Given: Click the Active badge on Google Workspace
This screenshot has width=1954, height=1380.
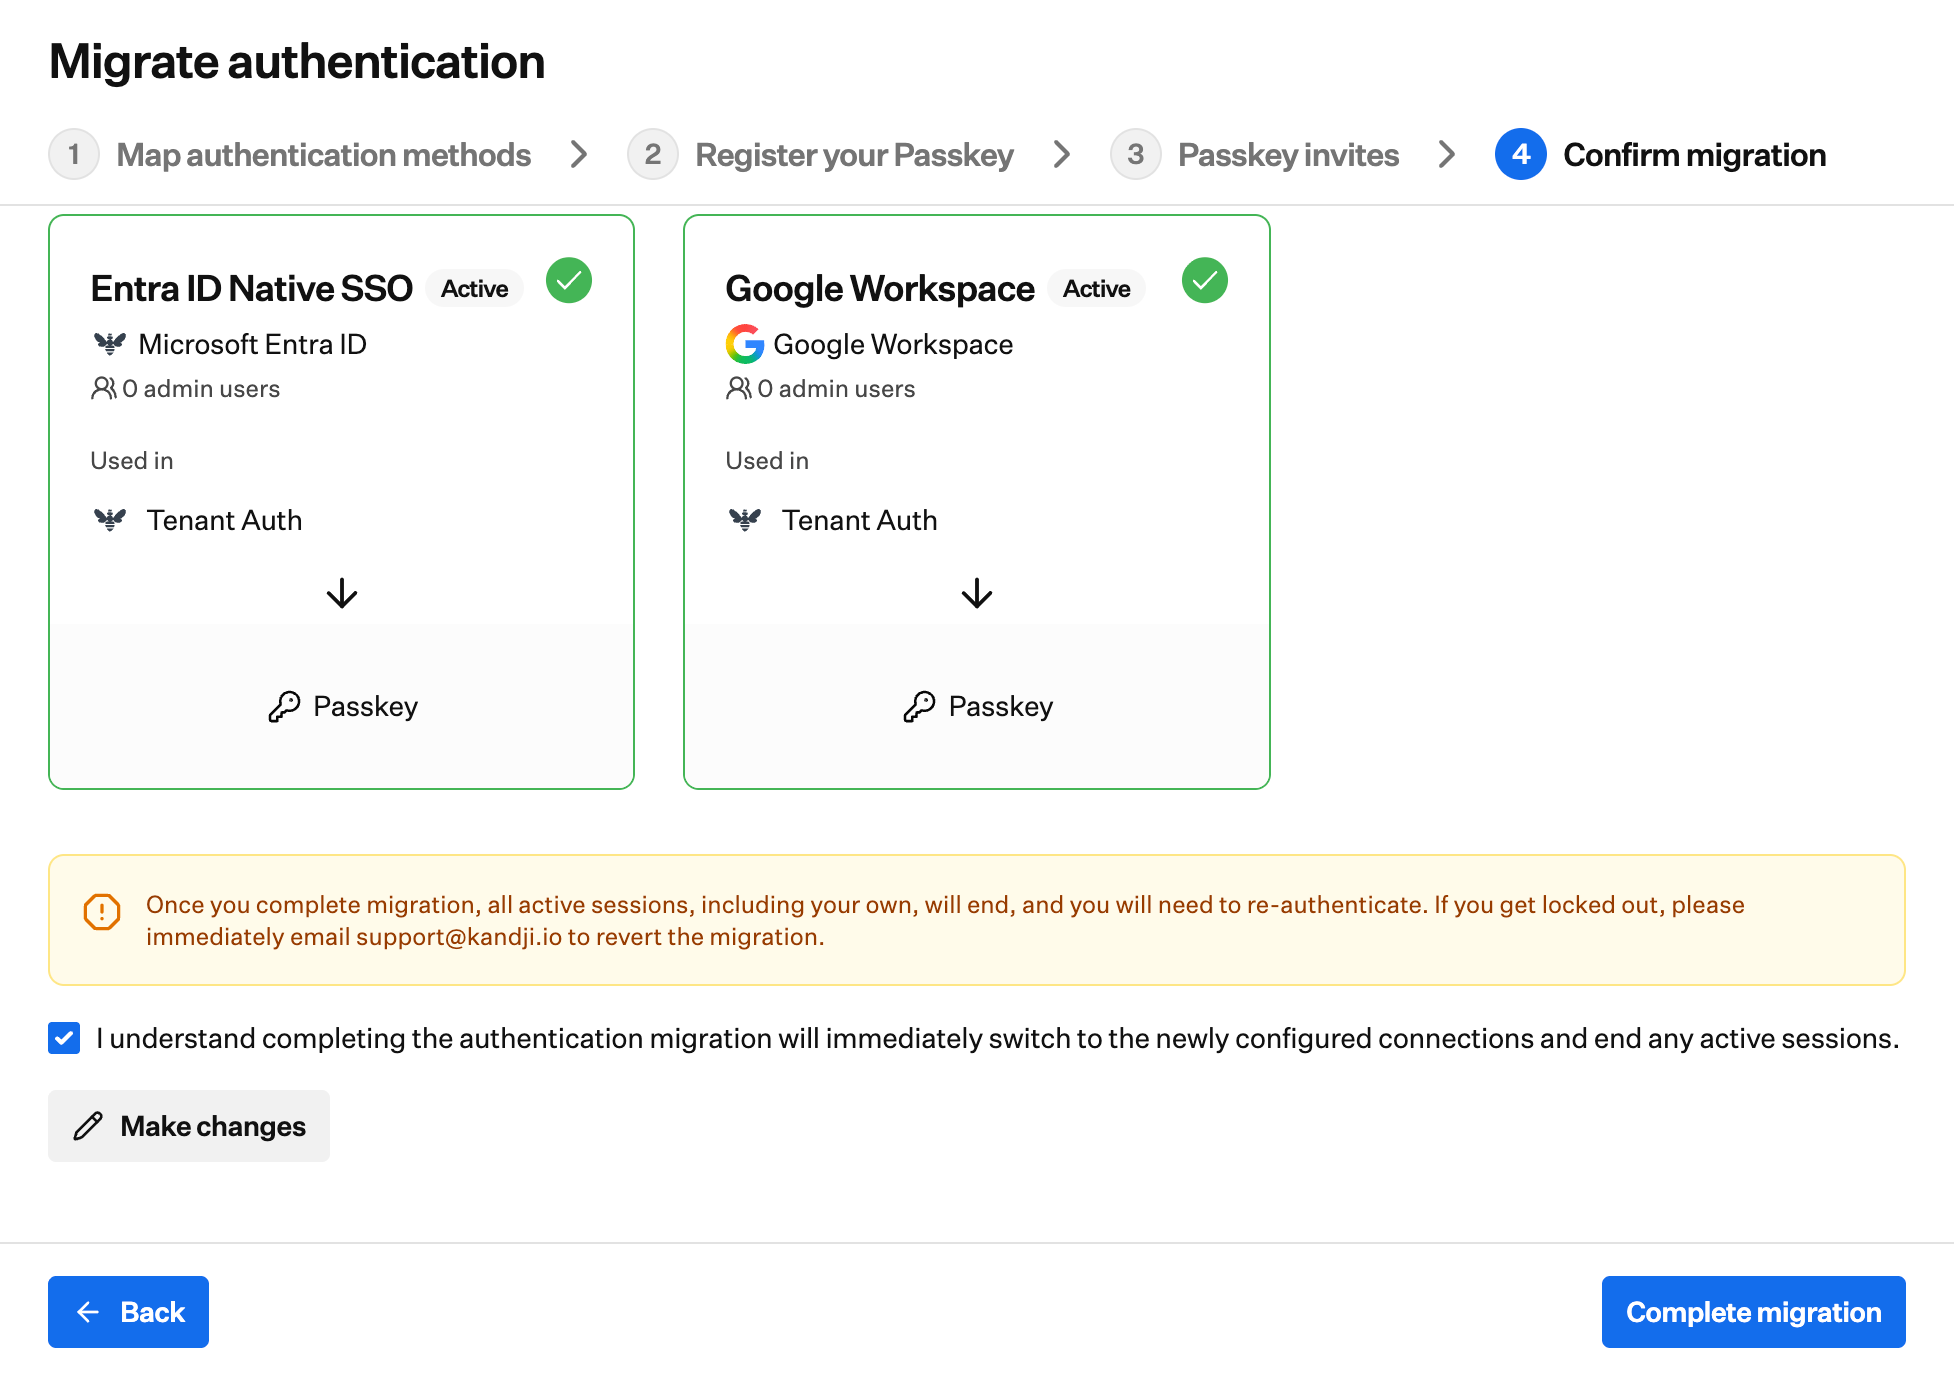Looking at the screenshot, I should coord(1097,288).
